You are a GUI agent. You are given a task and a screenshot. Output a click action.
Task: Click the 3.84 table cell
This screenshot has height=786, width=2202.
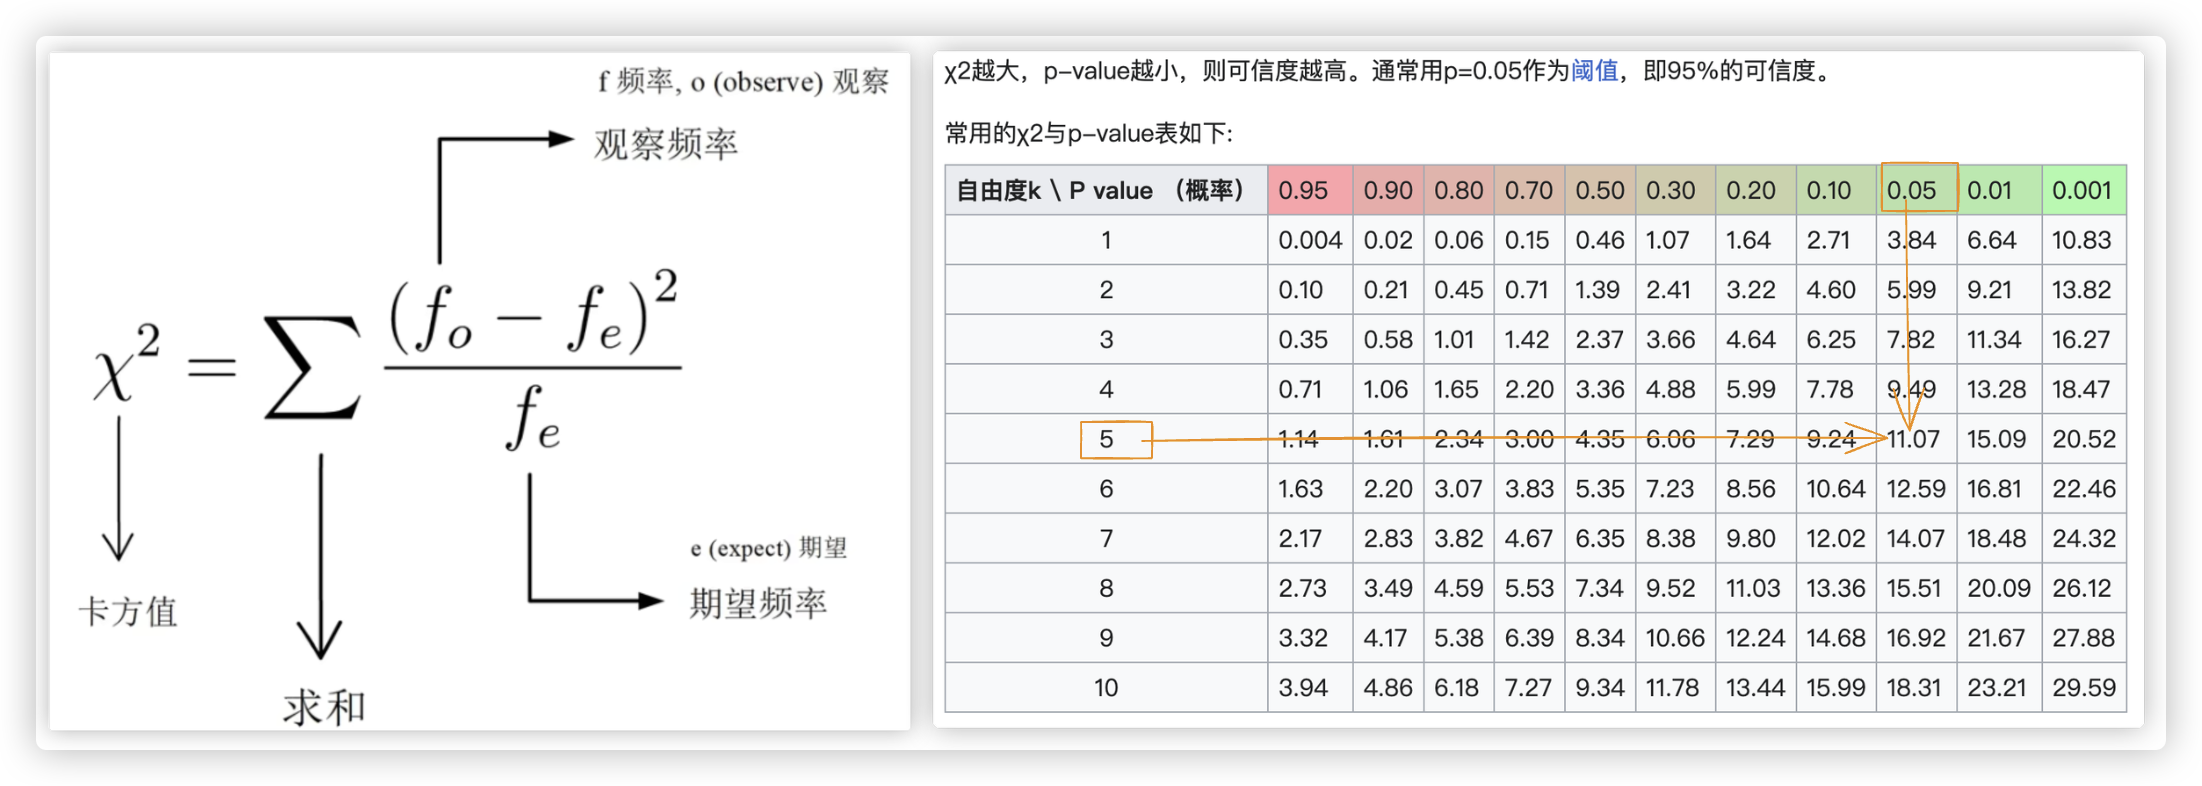click(x=1914, y=240)
